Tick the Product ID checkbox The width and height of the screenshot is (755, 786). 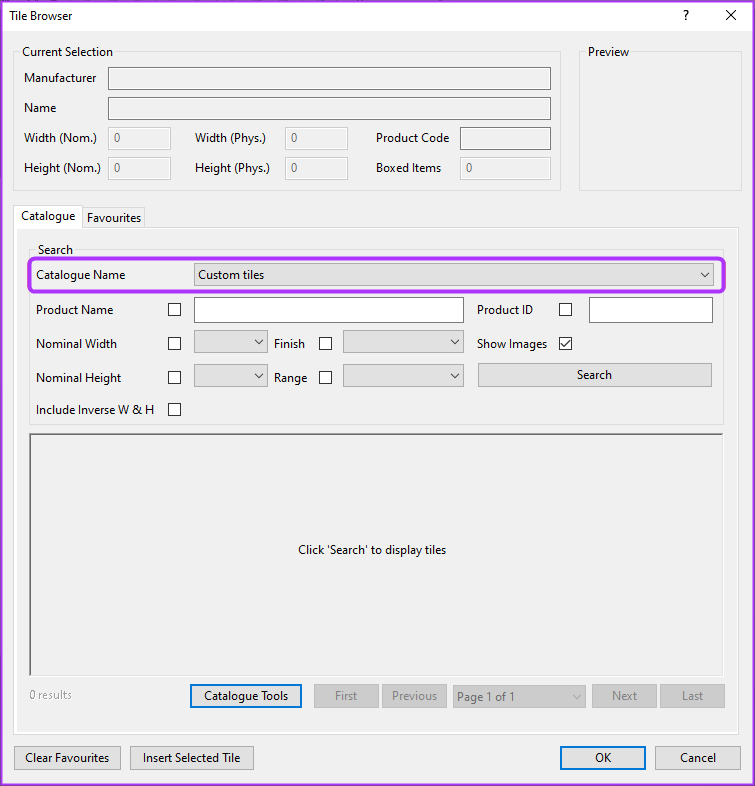(566, 310)
